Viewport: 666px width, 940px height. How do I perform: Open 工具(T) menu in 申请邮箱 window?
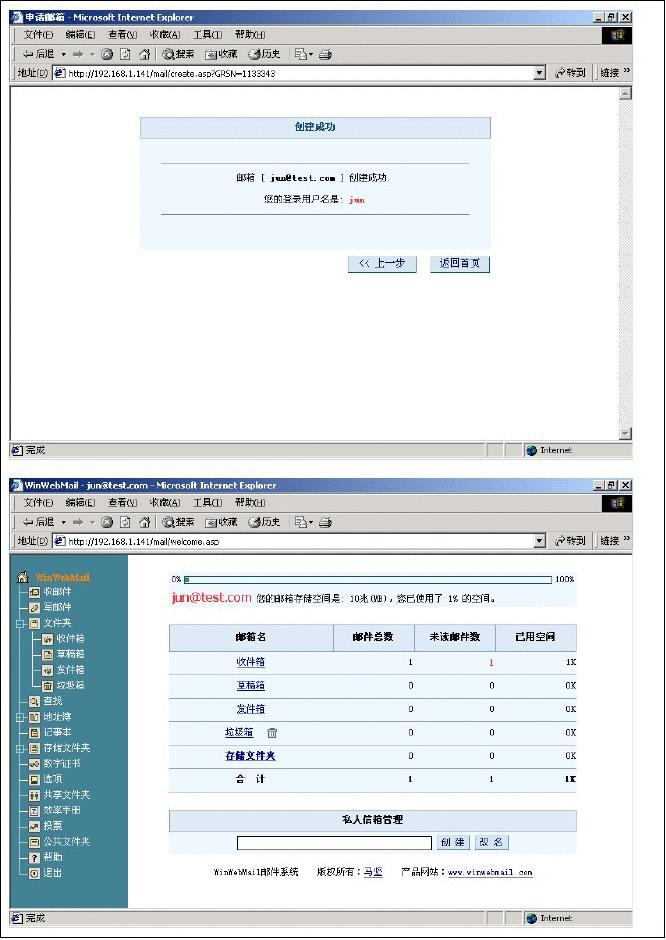pyautogui.click(x=207, y=35)
